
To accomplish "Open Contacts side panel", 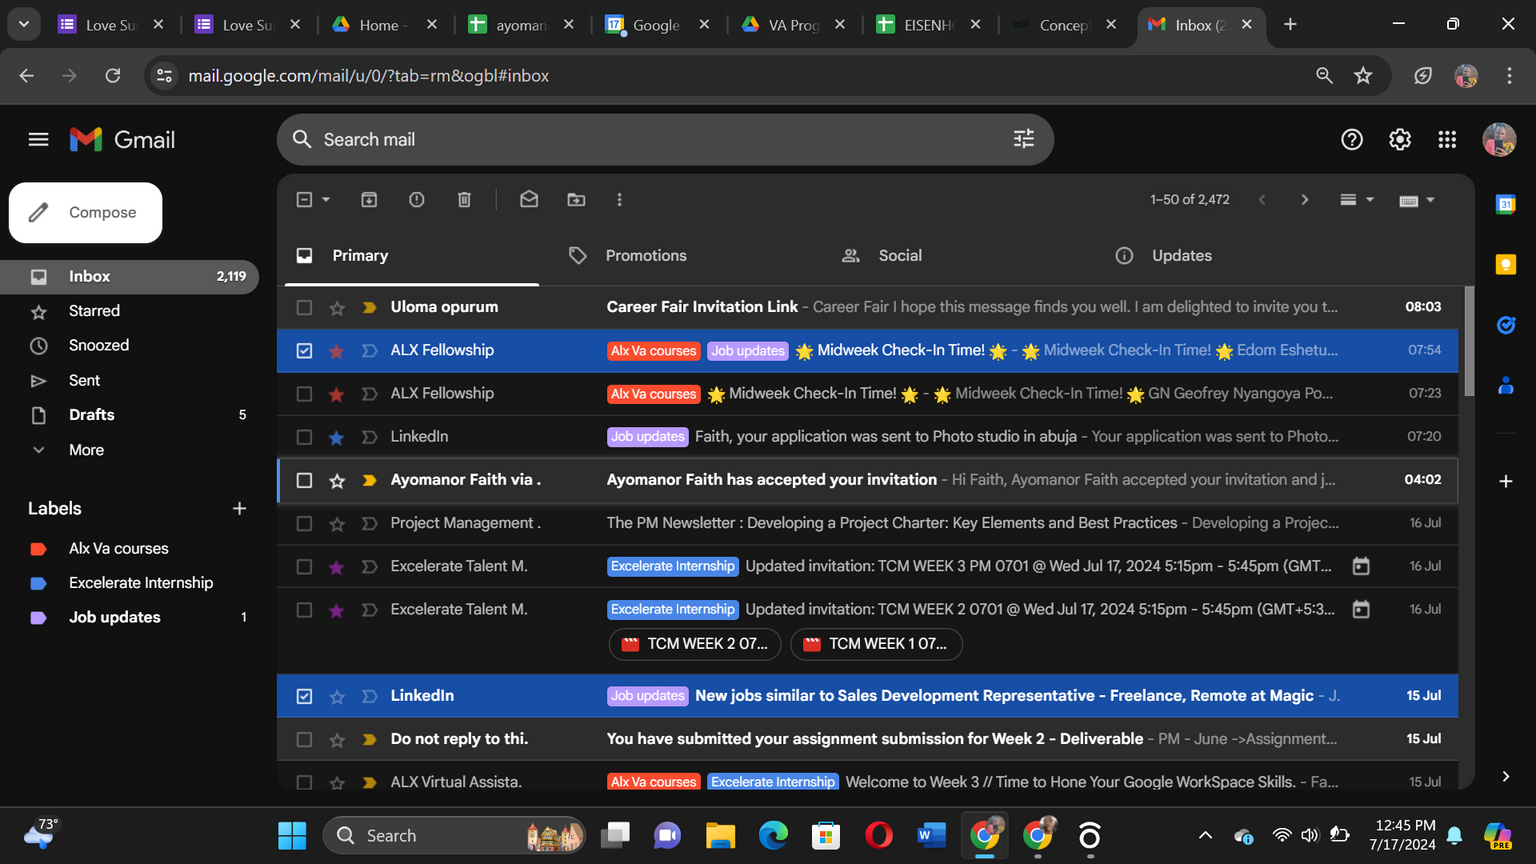I will 1505,385.
